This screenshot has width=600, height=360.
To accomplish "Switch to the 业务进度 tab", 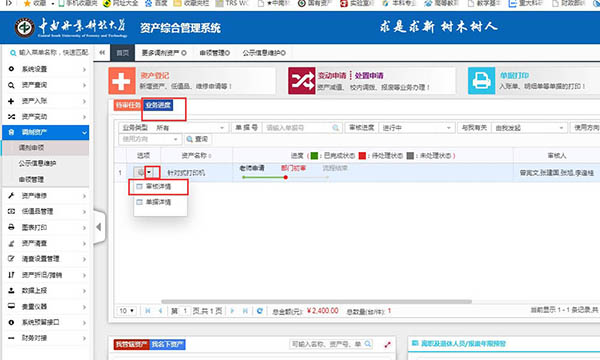I will 158,105.
